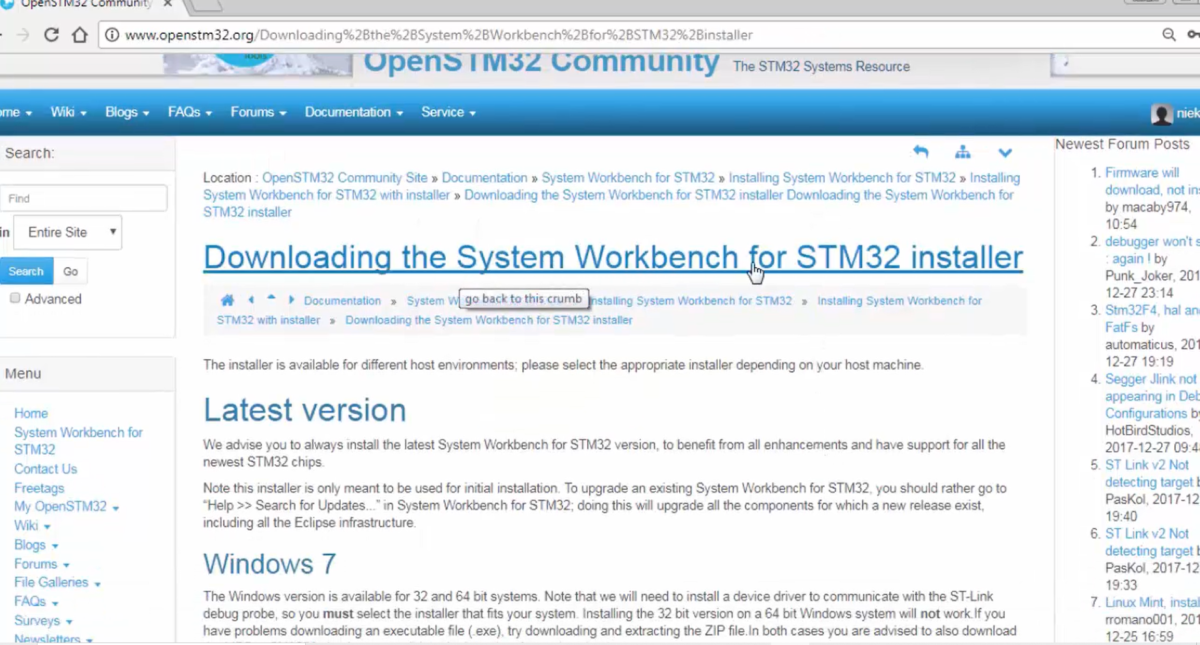1200x645 pixels.
Task: Open the Forums menu in the navbar
Action: [258, 112]
